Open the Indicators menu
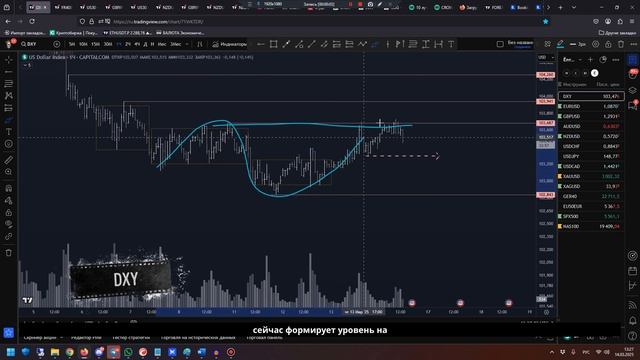Viewport: 640px width, 360px height. click(229, 44)
